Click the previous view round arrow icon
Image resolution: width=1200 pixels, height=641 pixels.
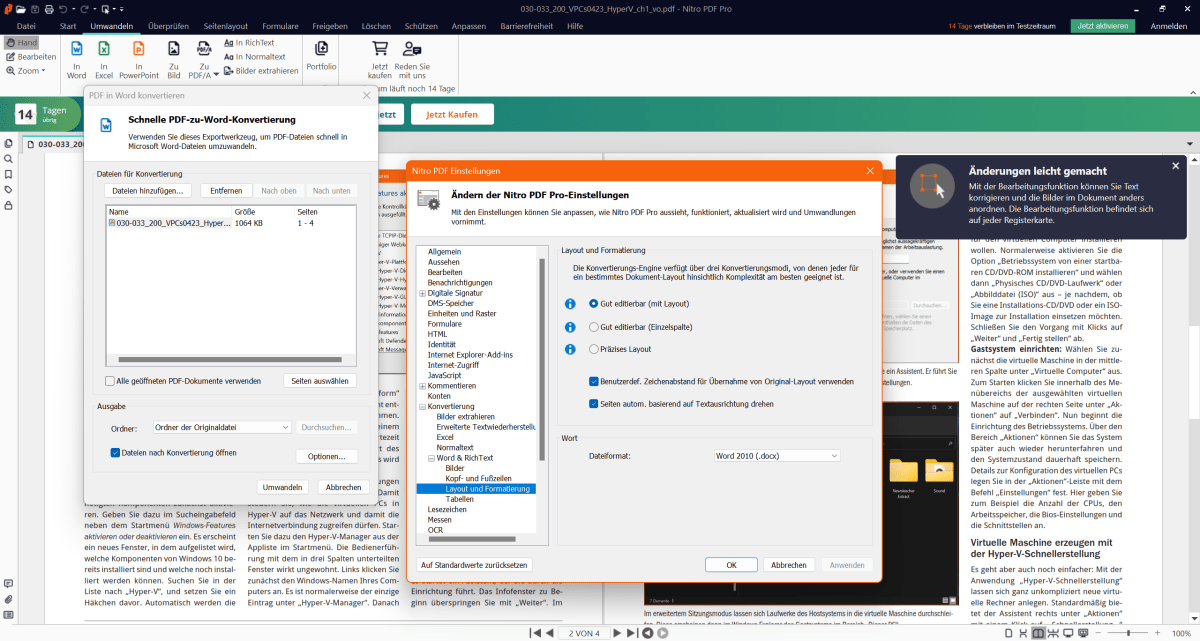pyautogui.click(x=649, y=633)
